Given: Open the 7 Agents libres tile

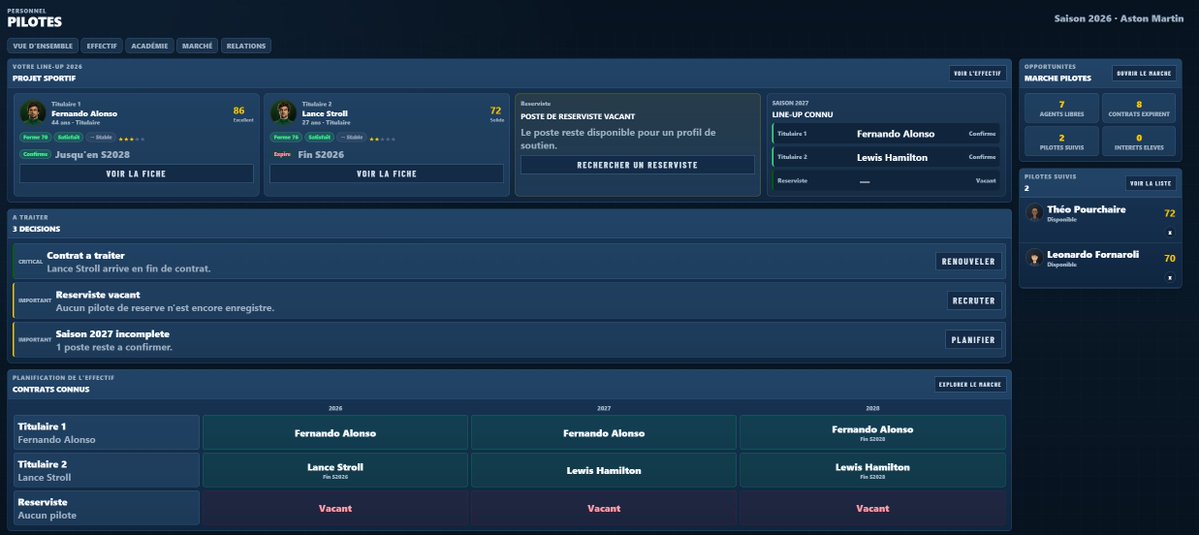Looking at the screenshot, I should point(1061,108).
